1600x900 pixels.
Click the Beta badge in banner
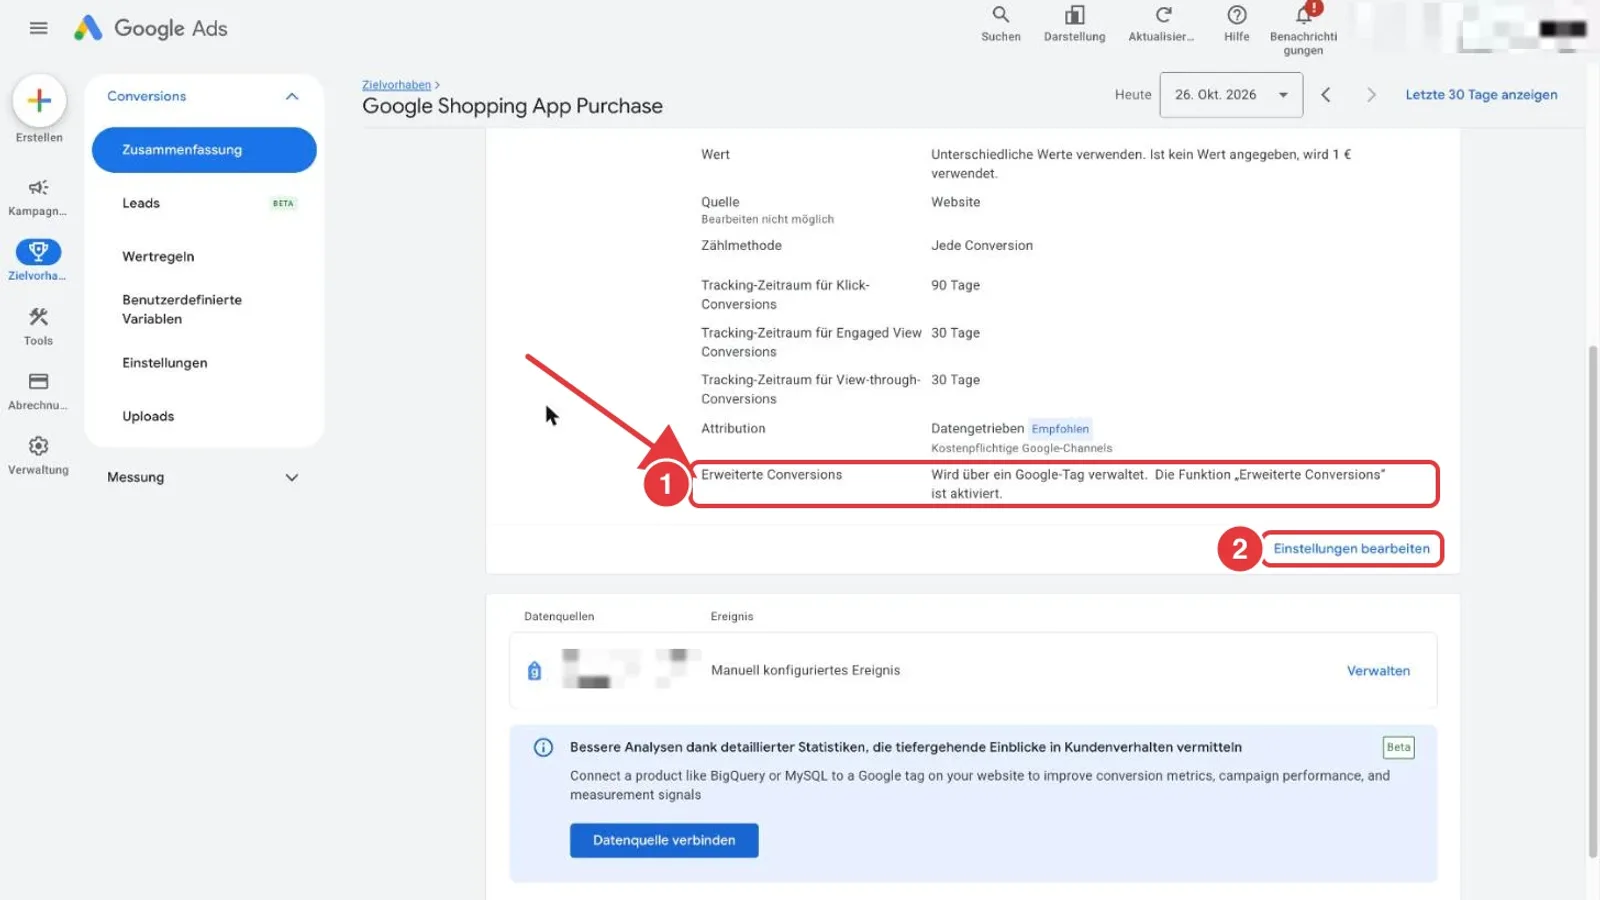tap(1398, 747)
